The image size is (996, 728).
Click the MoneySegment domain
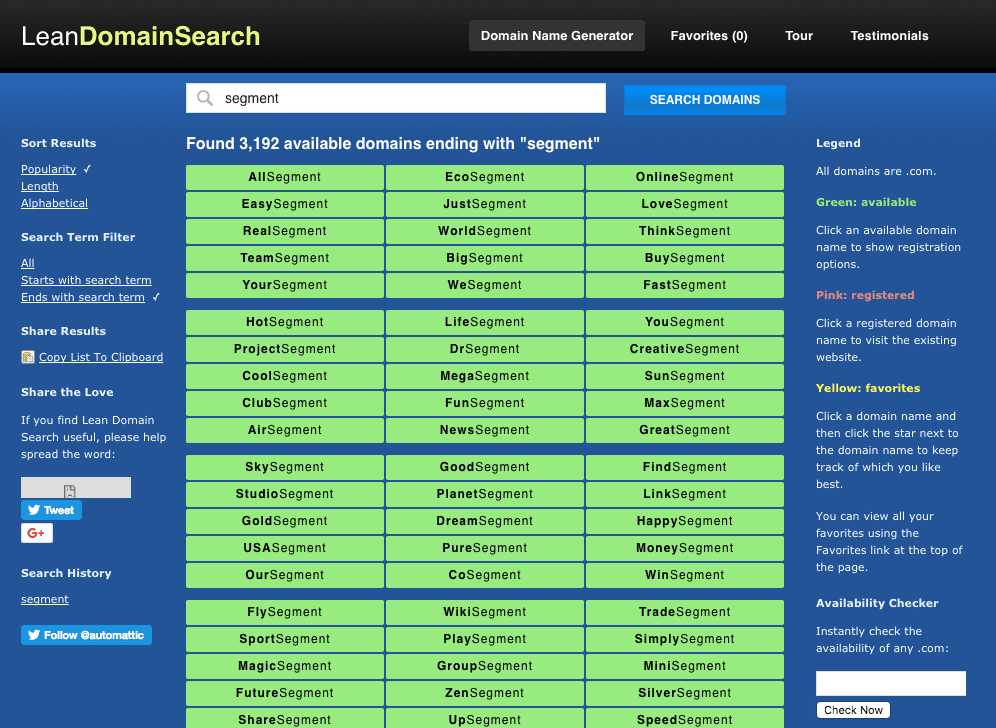685,548
